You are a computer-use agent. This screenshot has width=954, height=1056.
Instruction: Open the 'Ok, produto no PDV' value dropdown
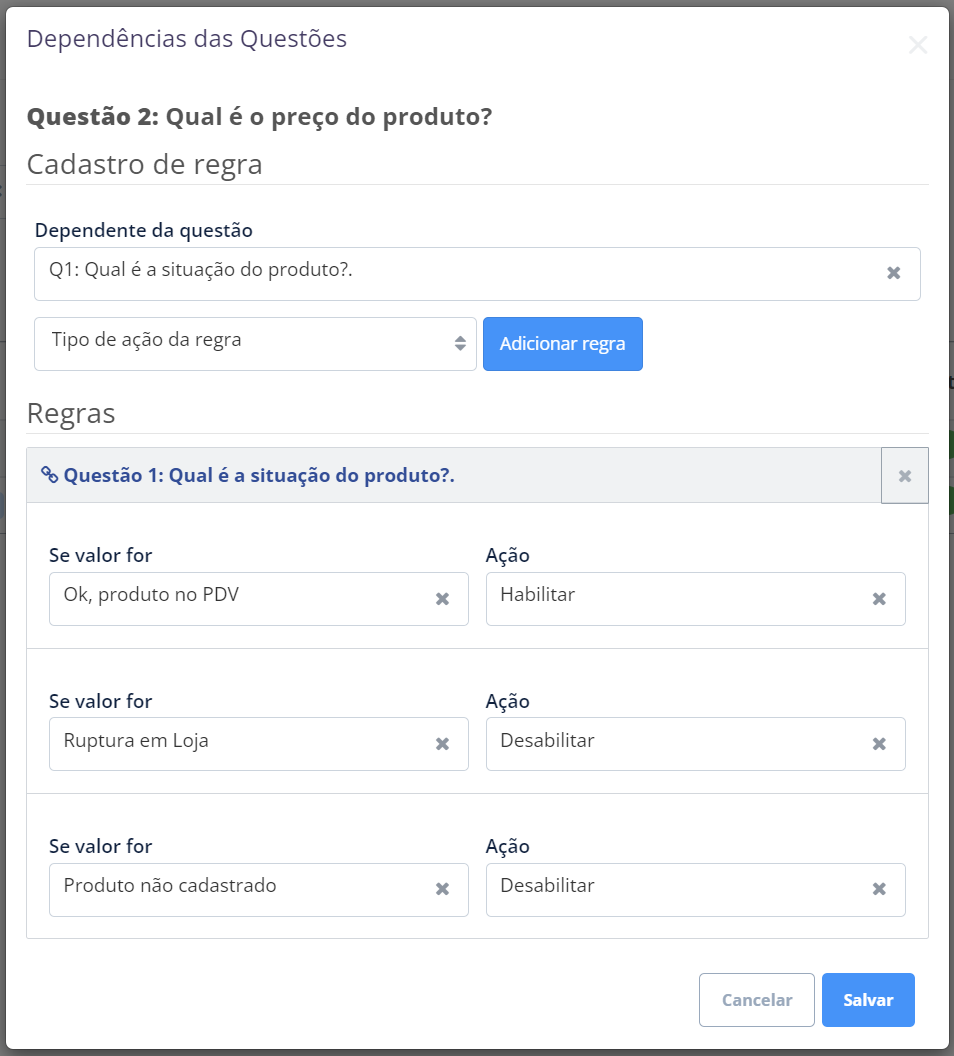240,599
